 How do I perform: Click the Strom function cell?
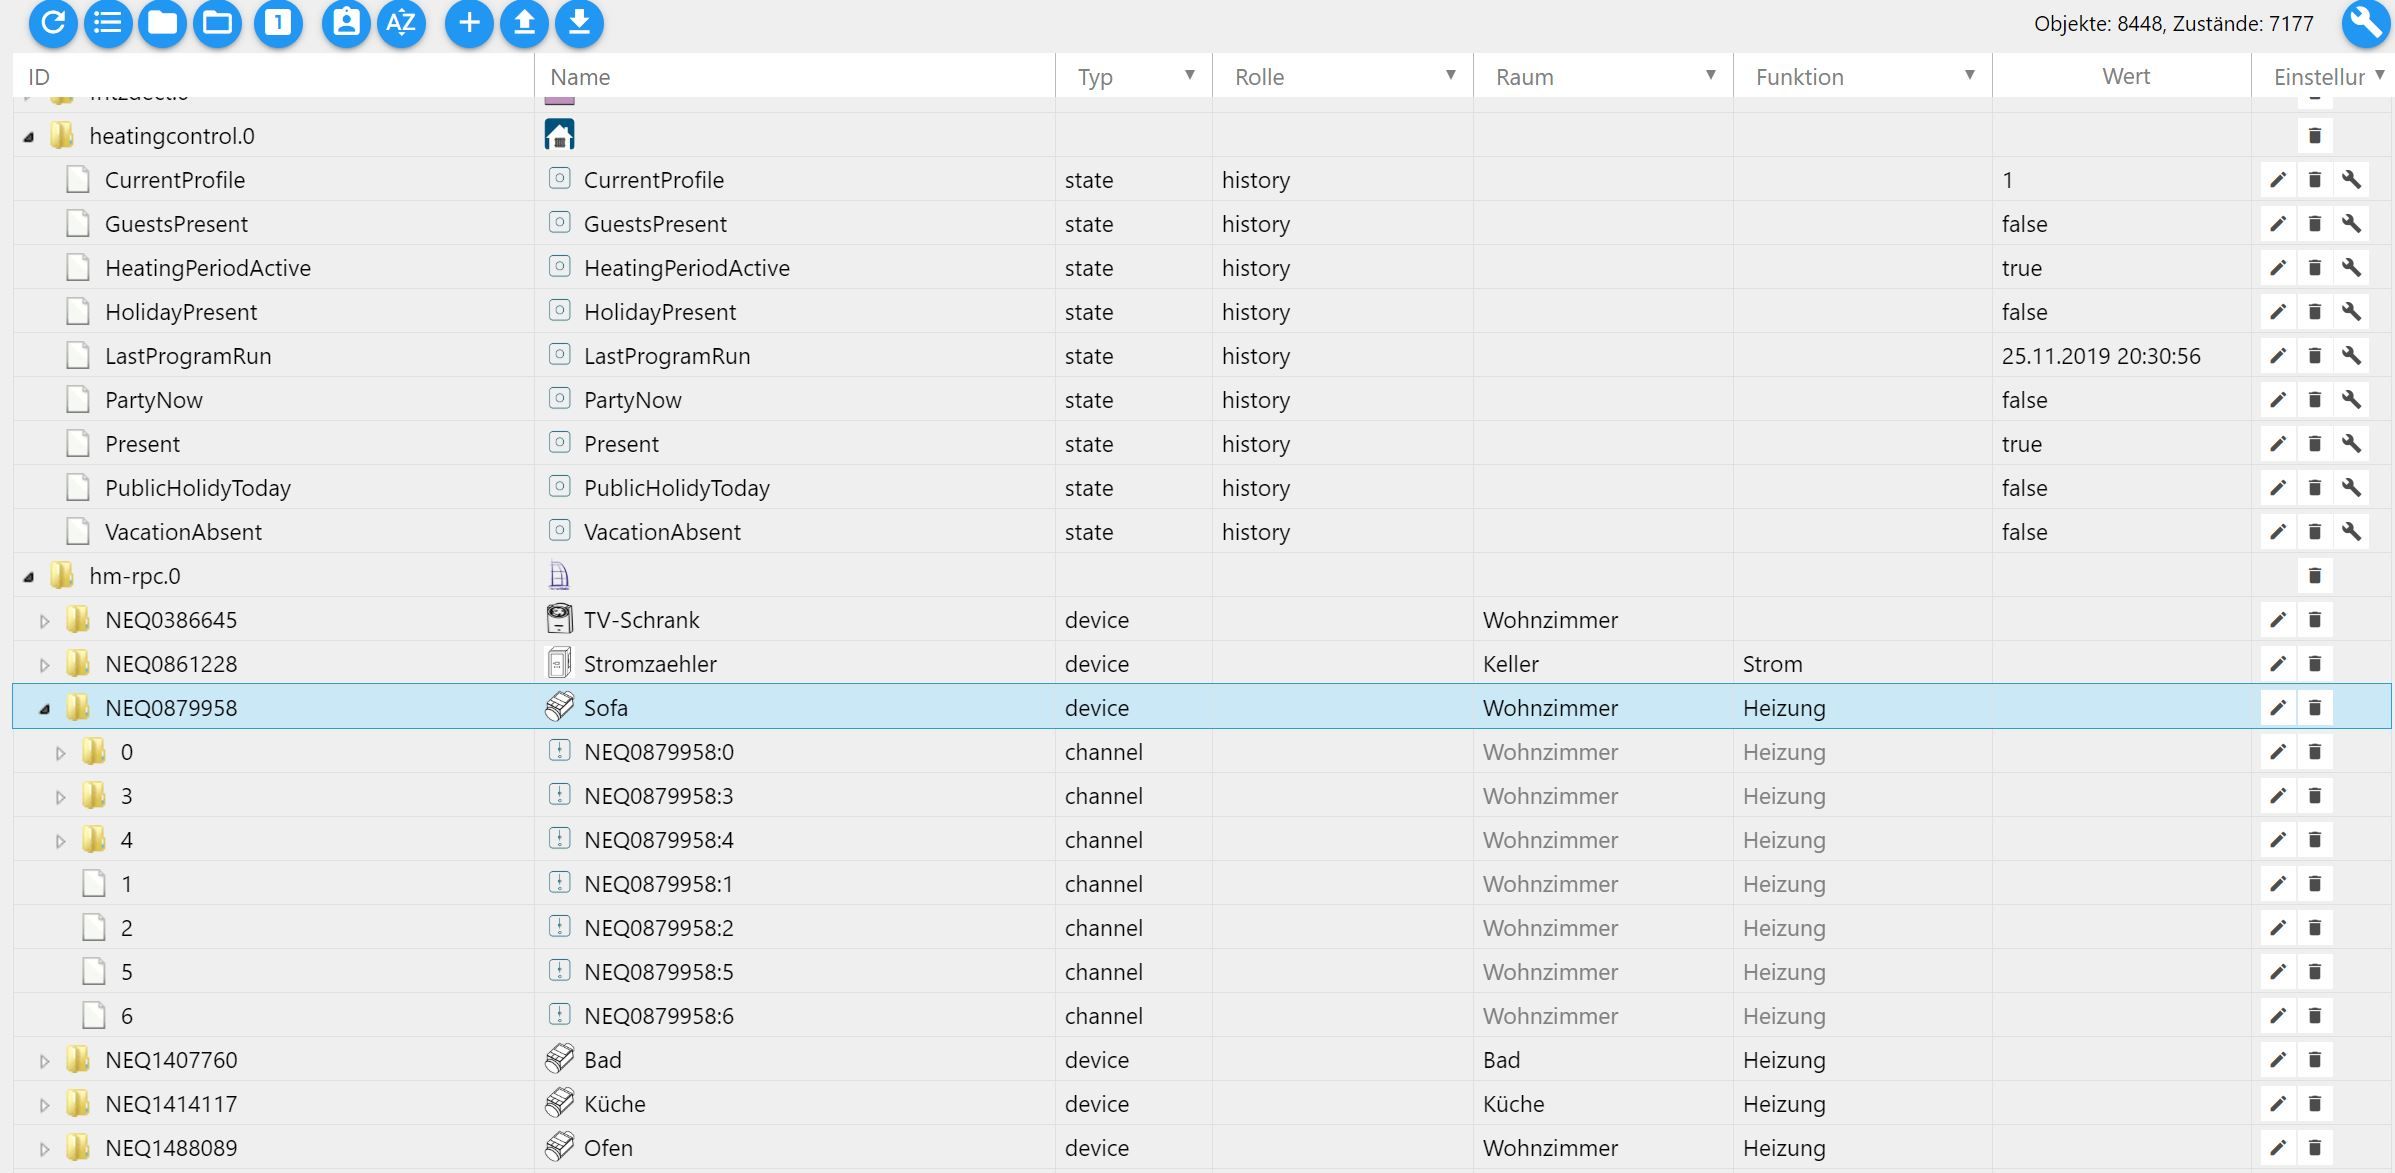pyautogui.click(x=1772, y=664)
